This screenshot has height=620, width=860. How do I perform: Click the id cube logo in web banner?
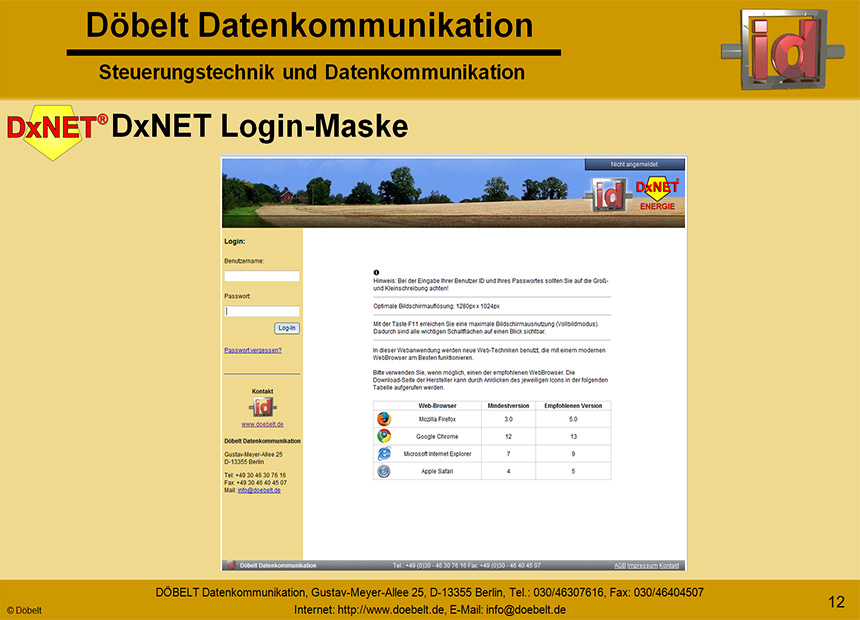[x=609, y=195]
